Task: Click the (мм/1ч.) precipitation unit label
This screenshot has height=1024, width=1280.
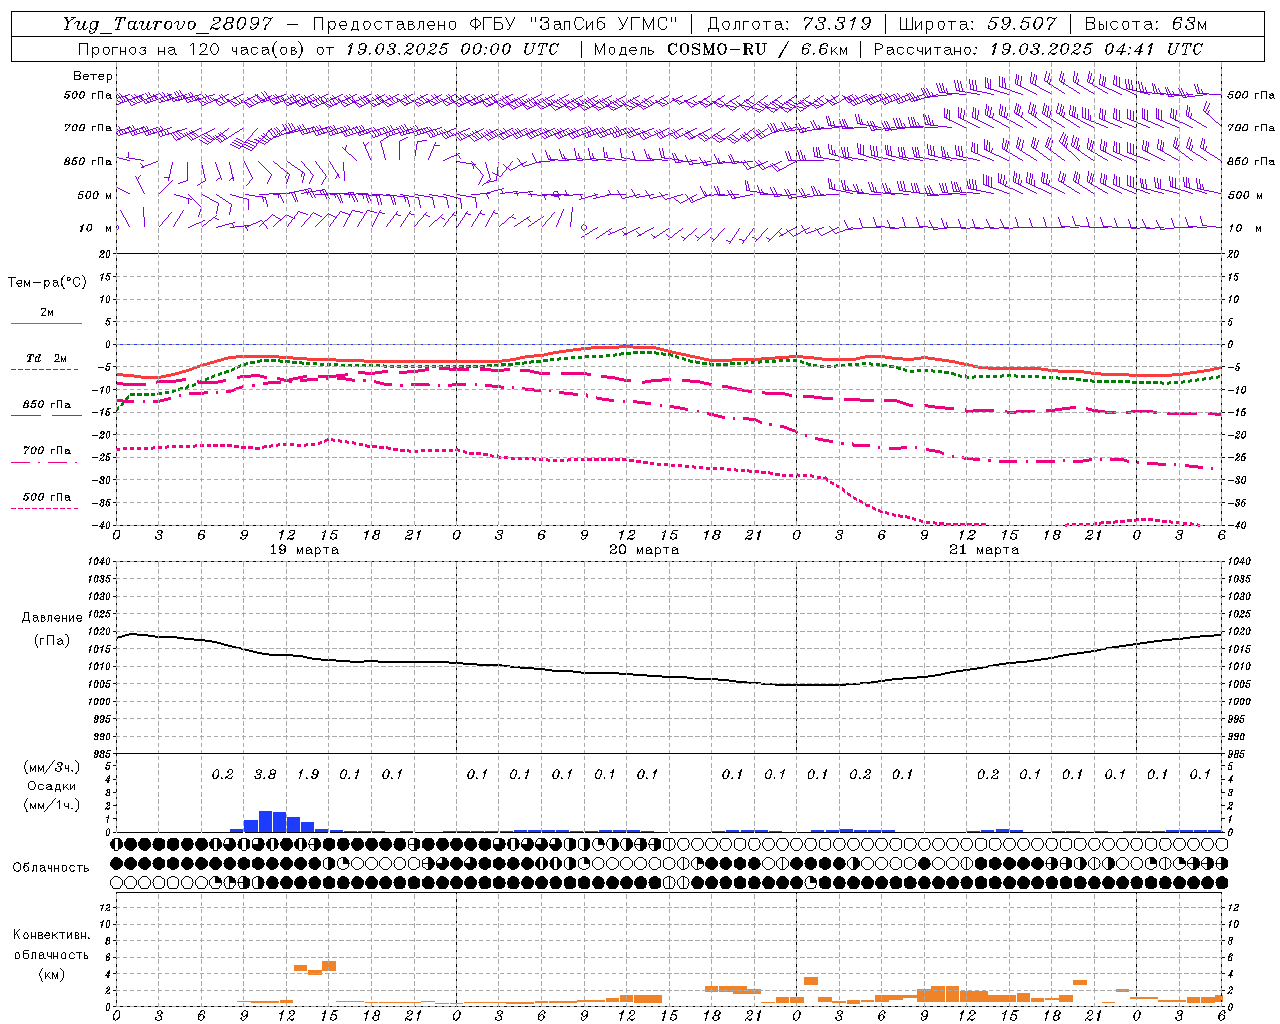Action: pos(52,805)
